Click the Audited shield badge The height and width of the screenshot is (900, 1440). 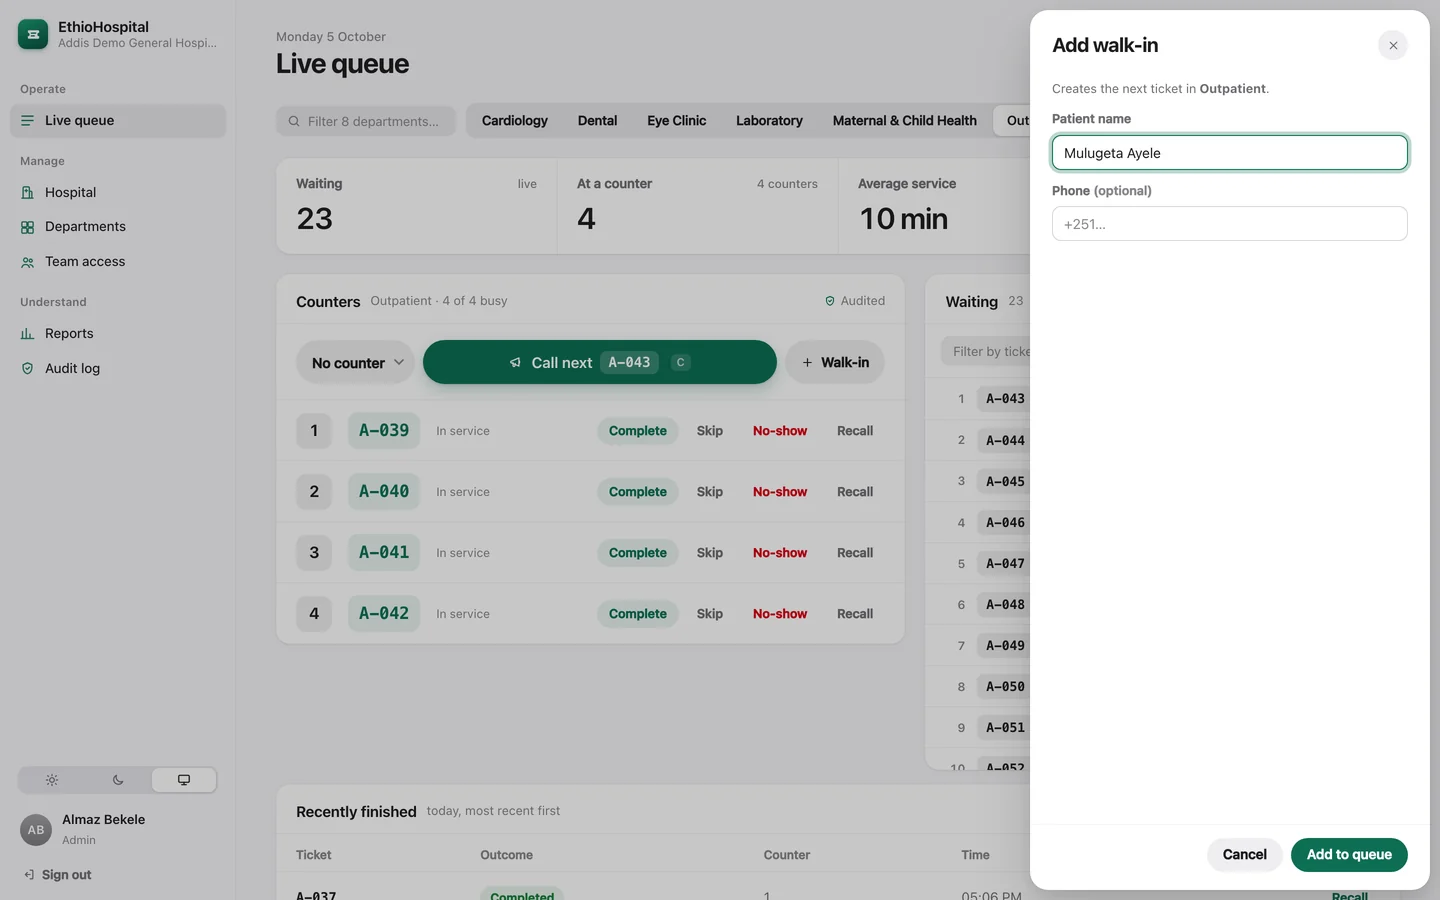pos(855,301)
